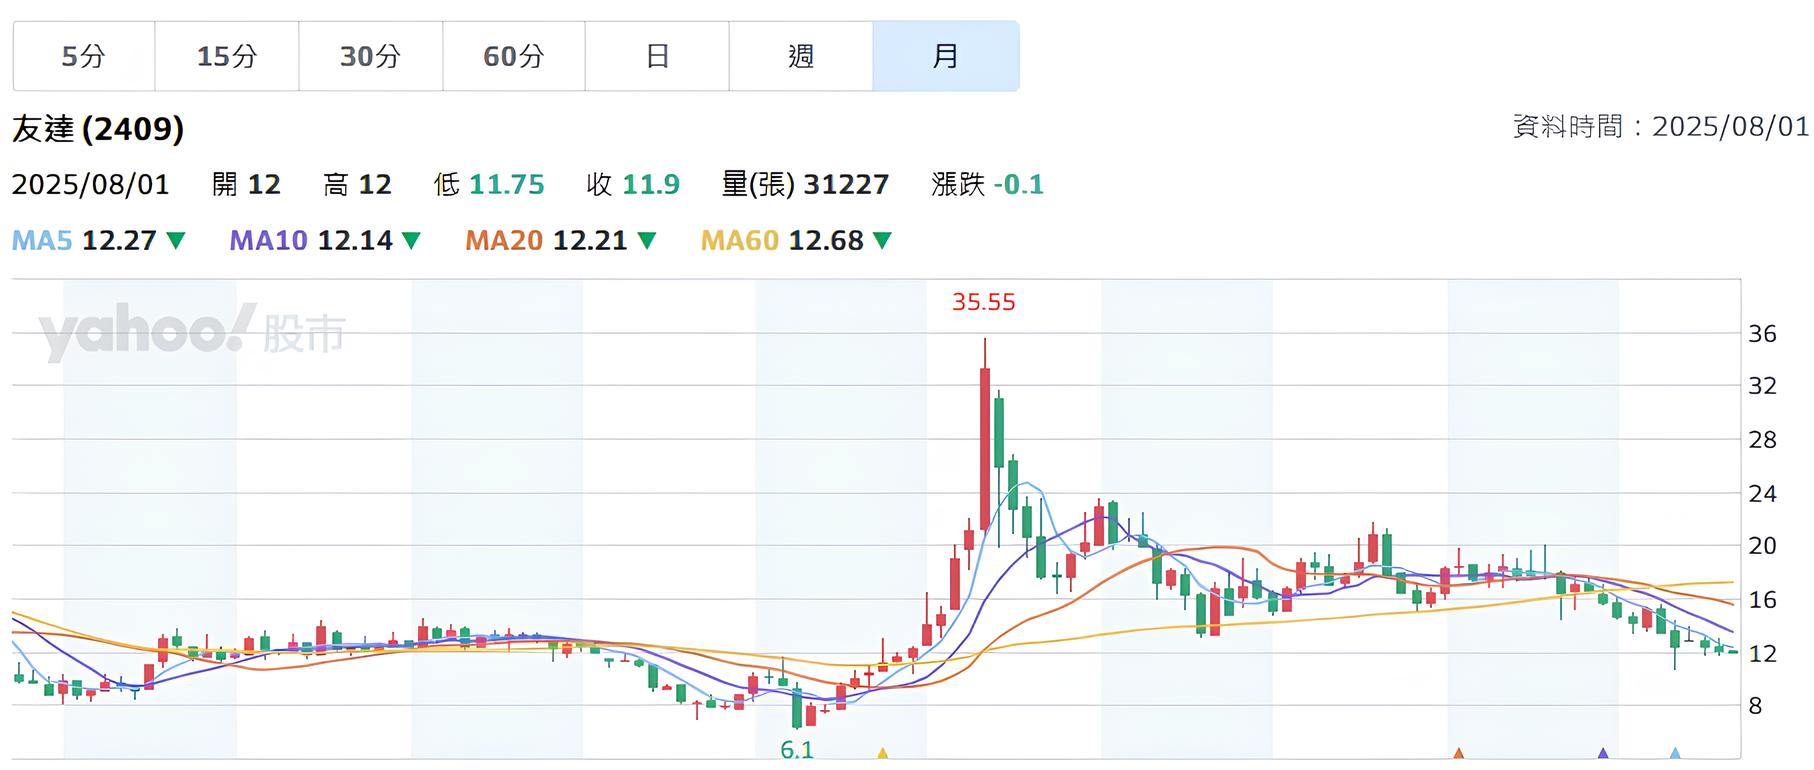Click the closing price 收 11.9
1814x770 pixels.
[633, 184]
